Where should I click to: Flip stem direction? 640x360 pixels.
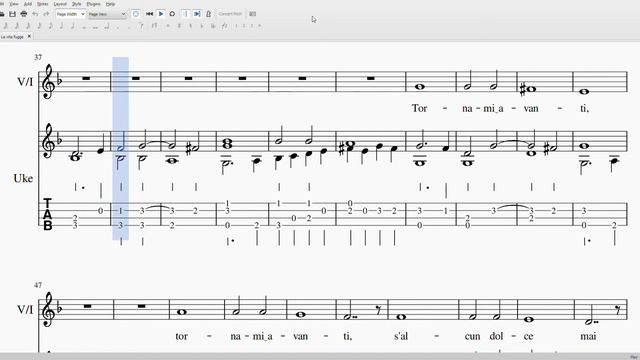click(x=224, y=26)
